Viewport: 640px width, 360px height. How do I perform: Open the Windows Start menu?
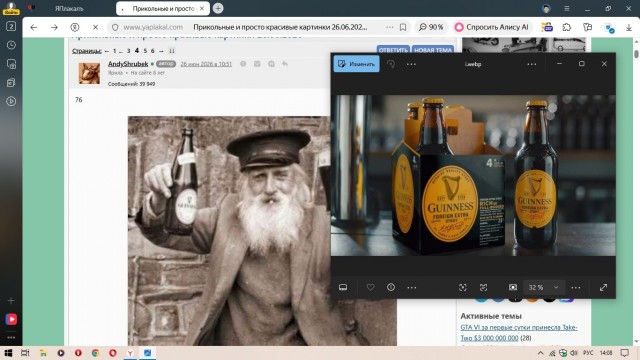click(x=8, y=353)
